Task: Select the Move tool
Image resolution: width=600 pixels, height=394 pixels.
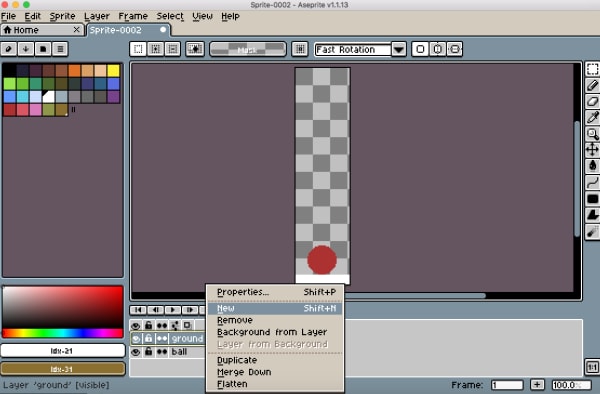Action: pos(592,150)
